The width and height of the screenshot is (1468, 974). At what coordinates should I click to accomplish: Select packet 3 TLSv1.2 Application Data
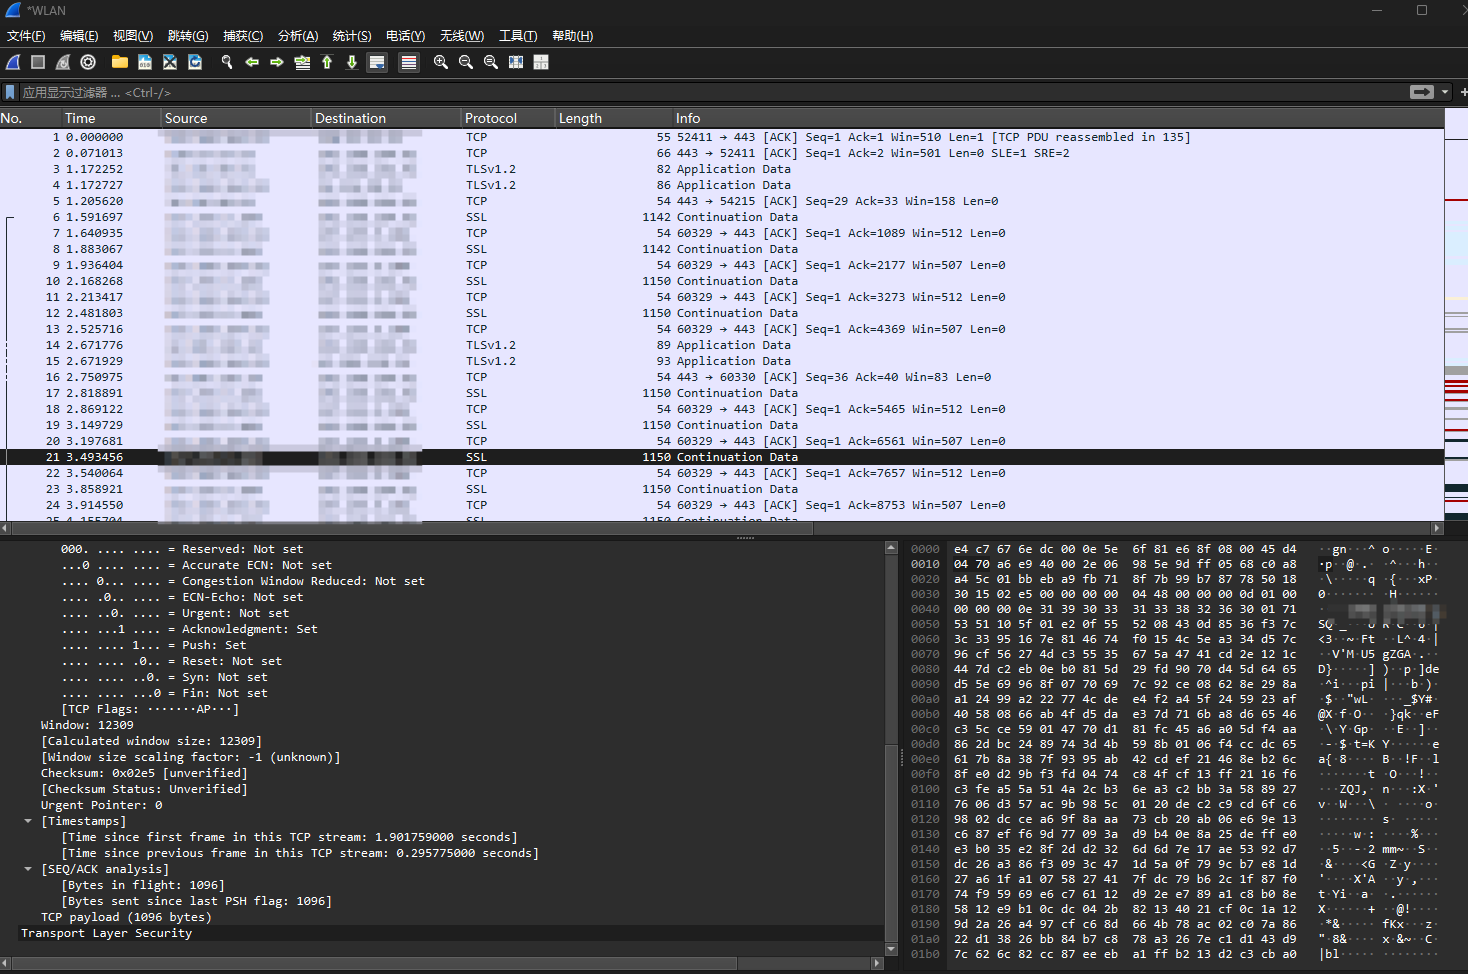point(722,169)
